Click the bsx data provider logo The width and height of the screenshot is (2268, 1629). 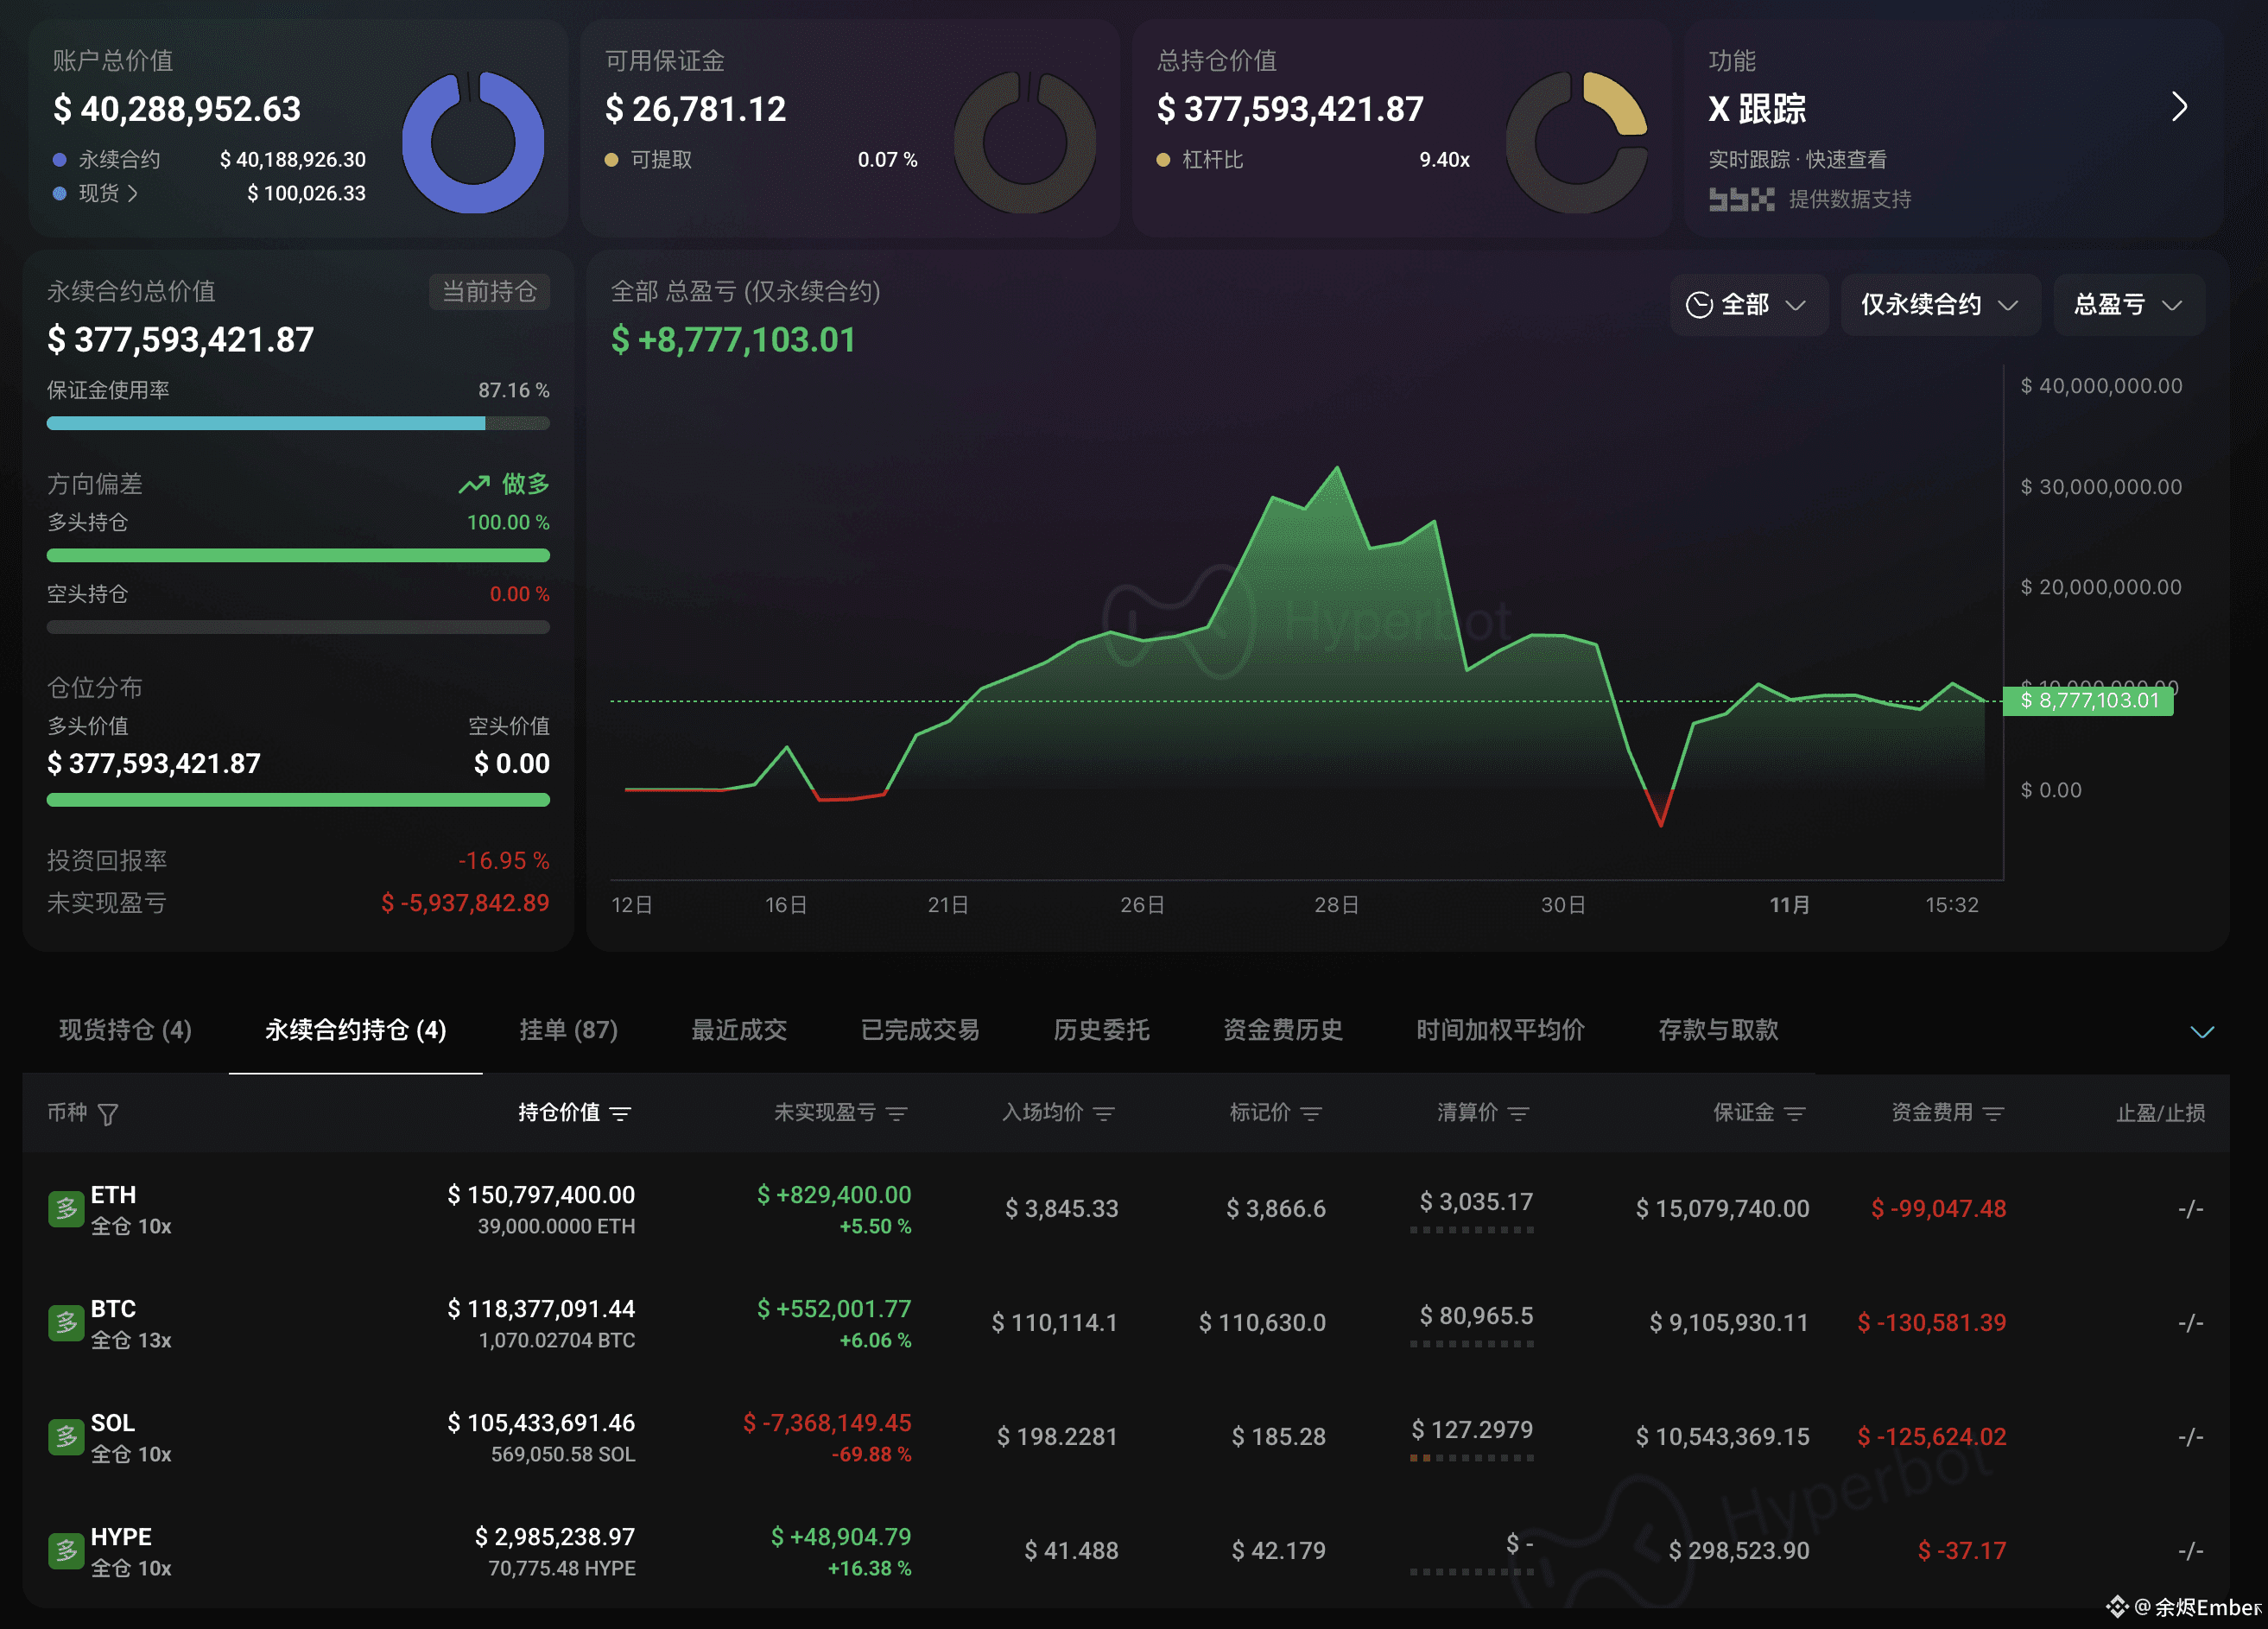point(1744,199)
